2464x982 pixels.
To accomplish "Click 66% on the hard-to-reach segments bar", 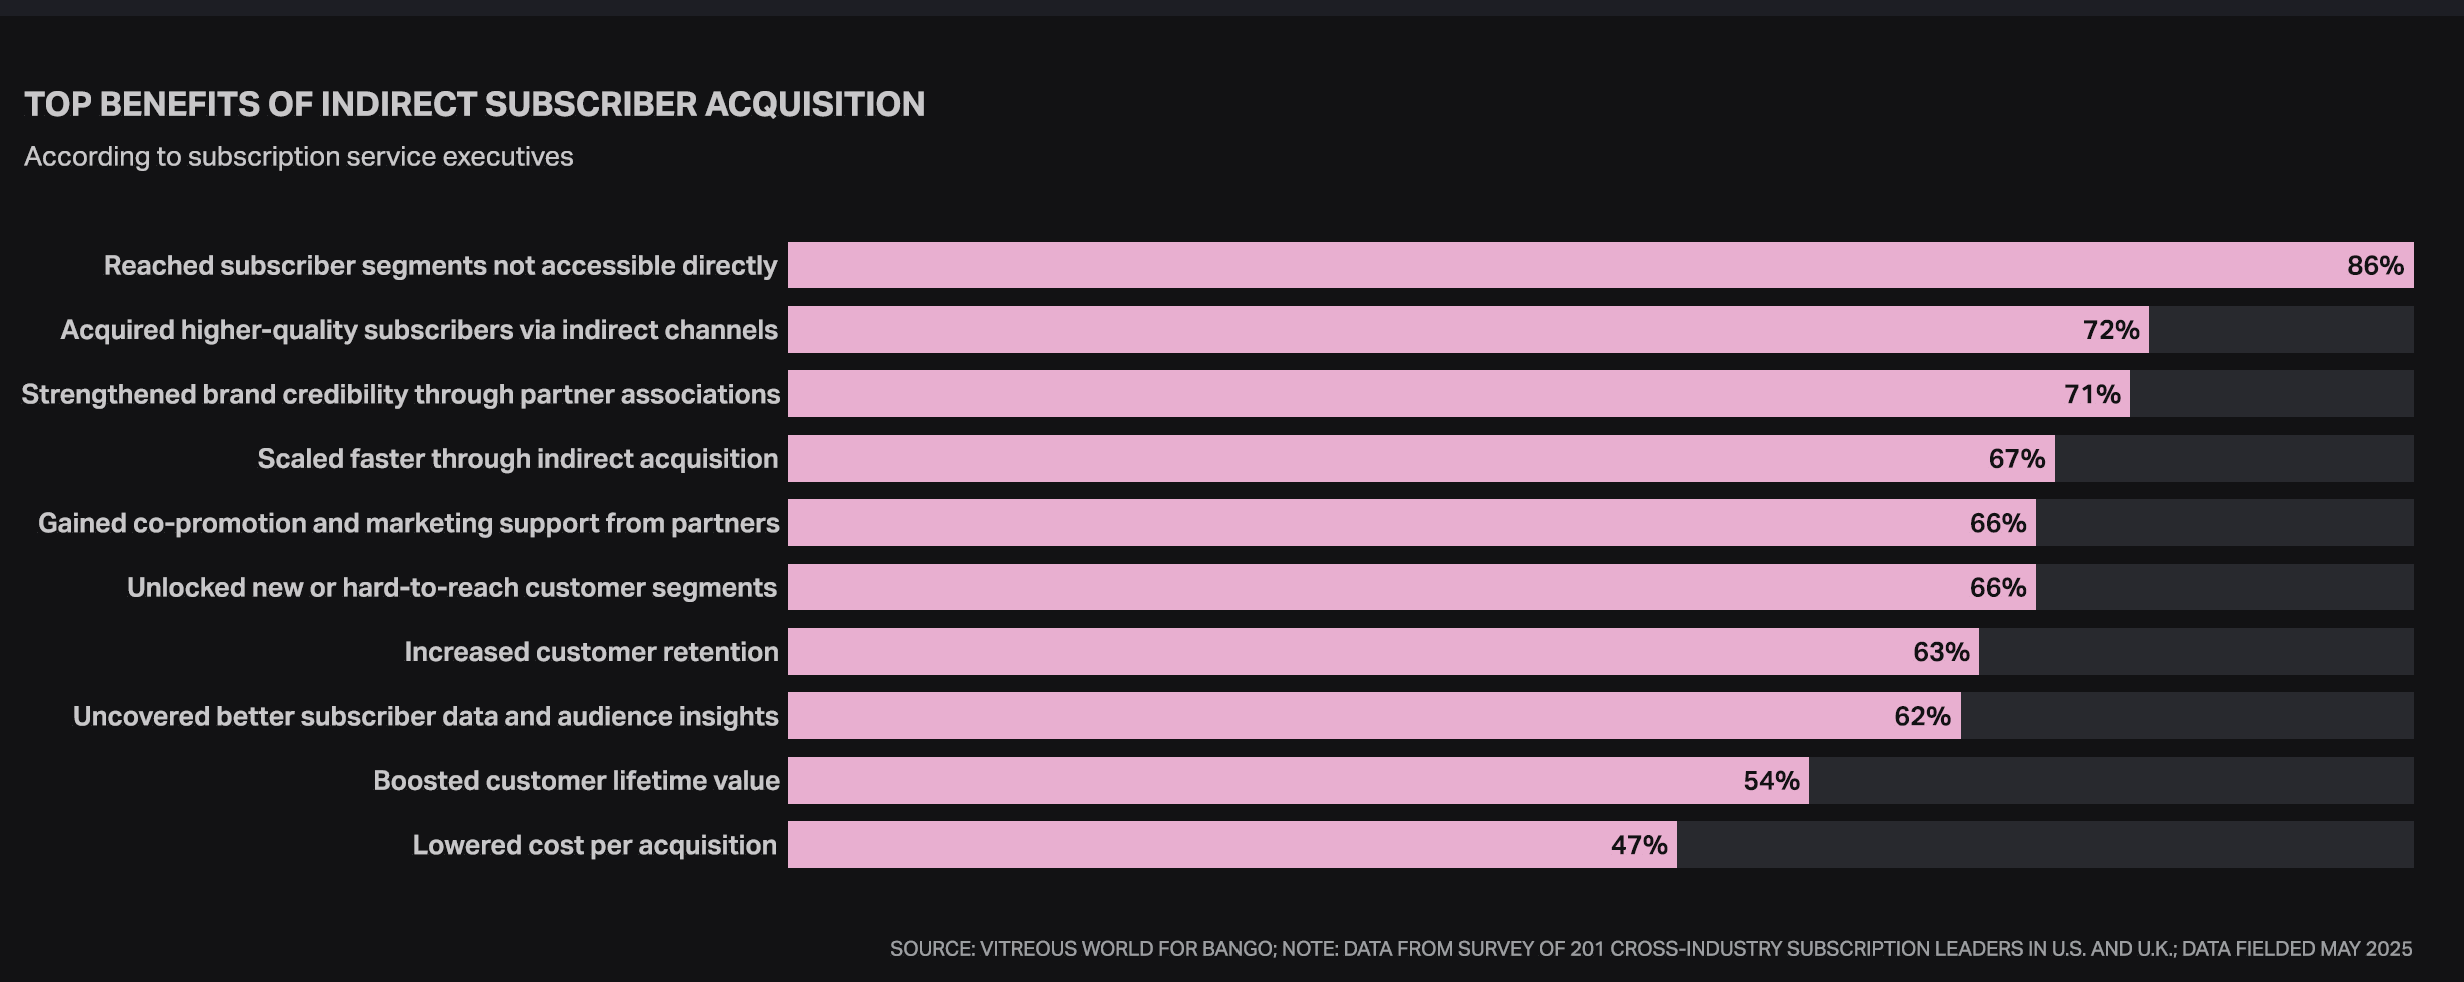I will (1997, 588).
